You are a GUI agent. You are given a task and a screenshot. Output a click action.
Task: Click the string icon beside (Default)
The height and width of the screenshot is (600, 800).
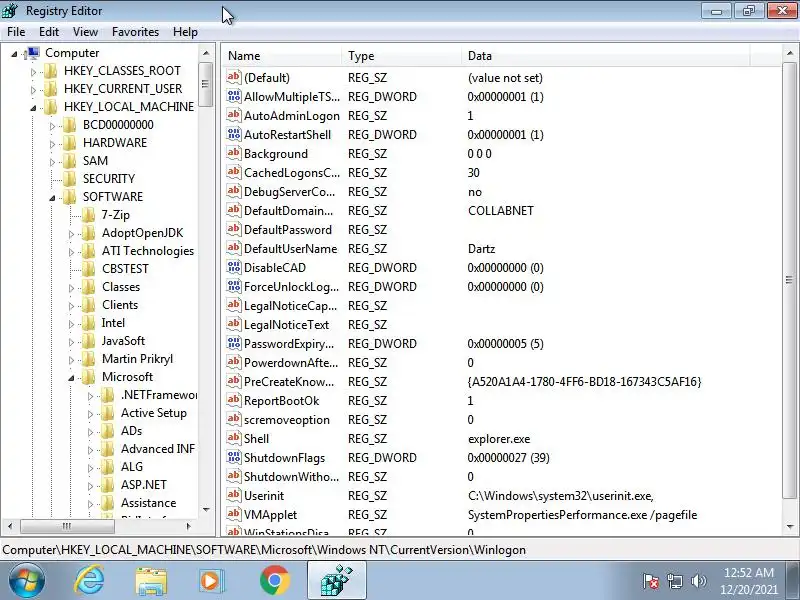(234, 77)
